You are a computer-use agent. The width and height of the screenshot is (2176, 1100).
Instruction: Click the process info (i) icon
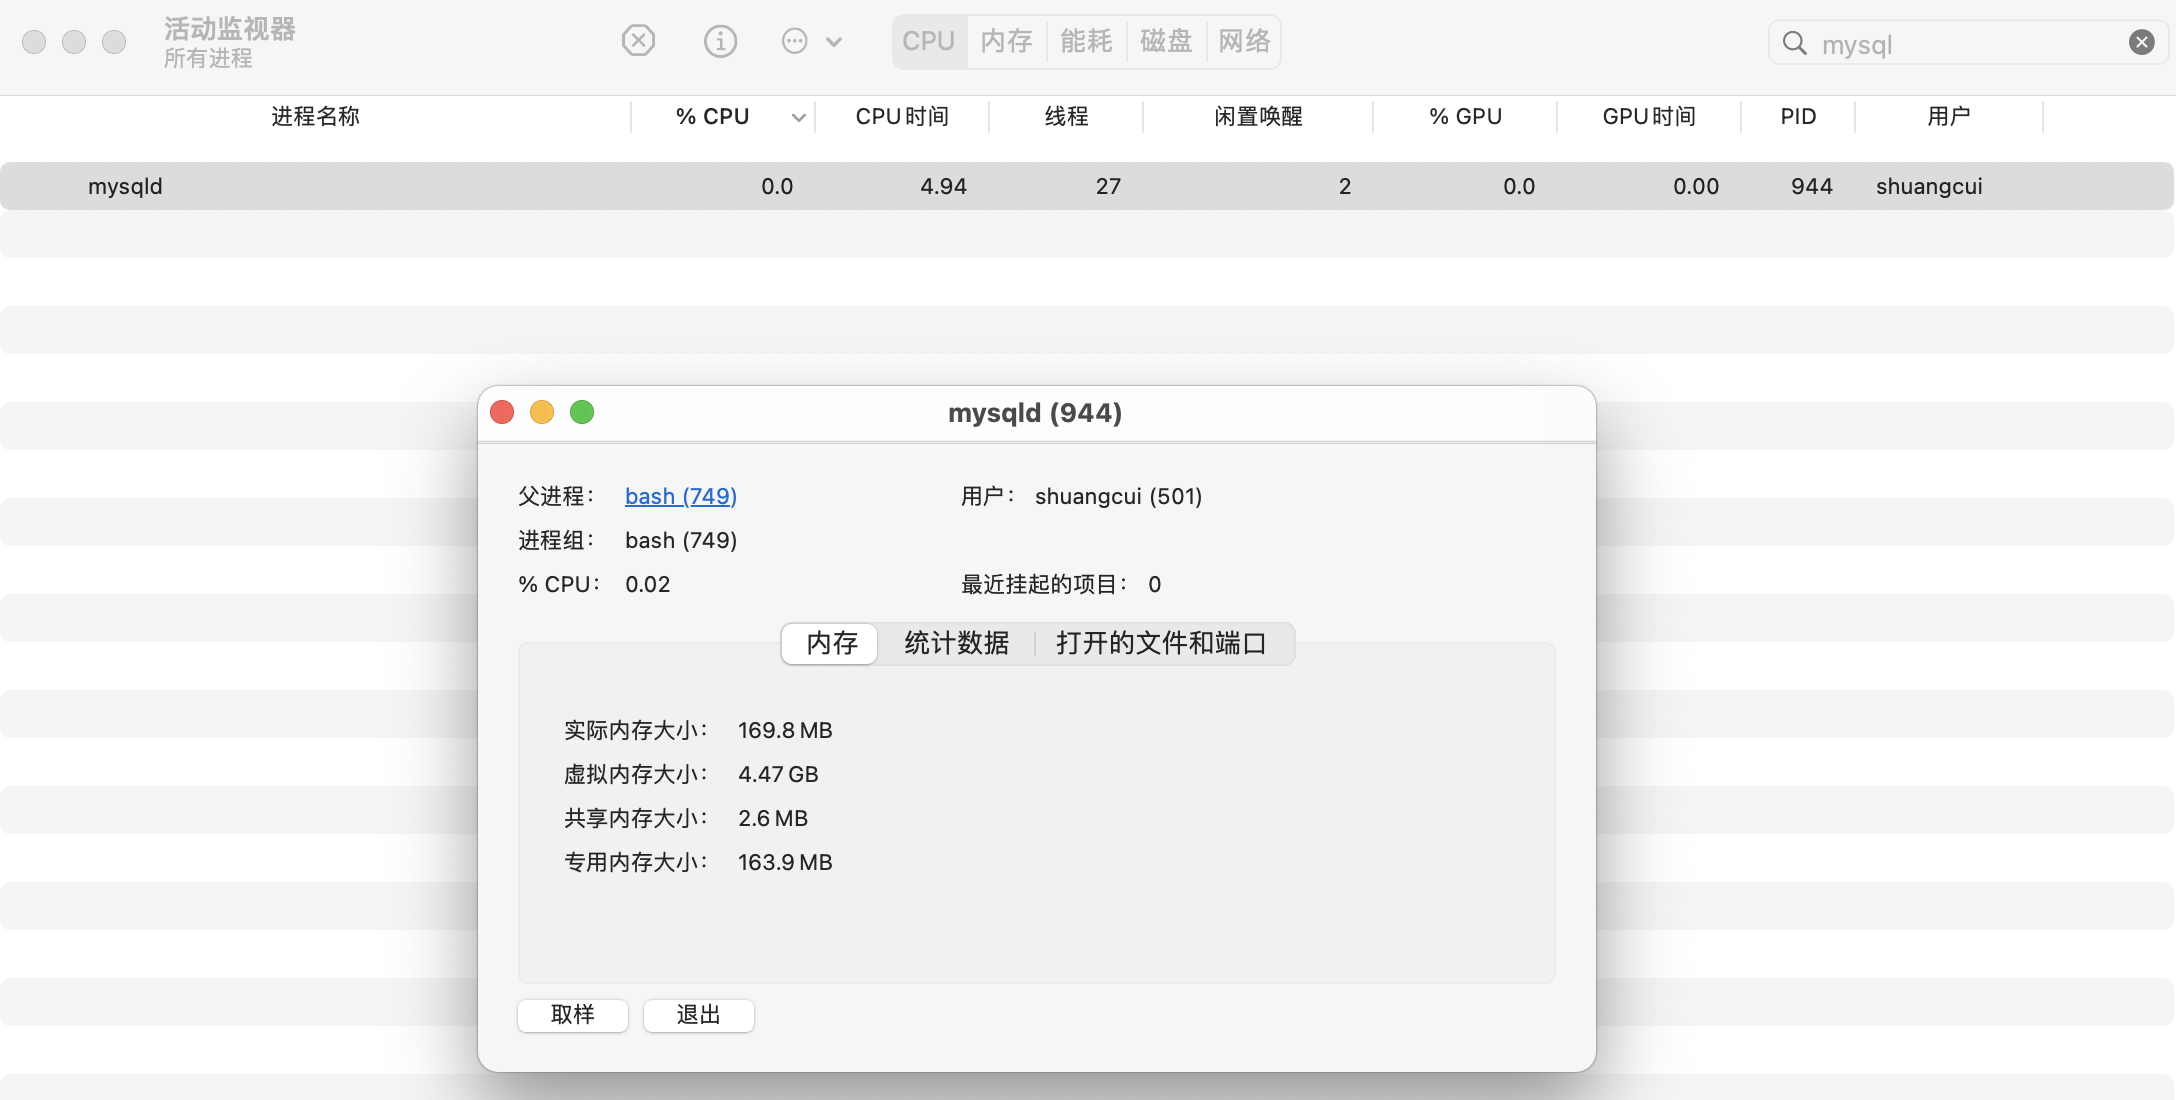[720, 41]
